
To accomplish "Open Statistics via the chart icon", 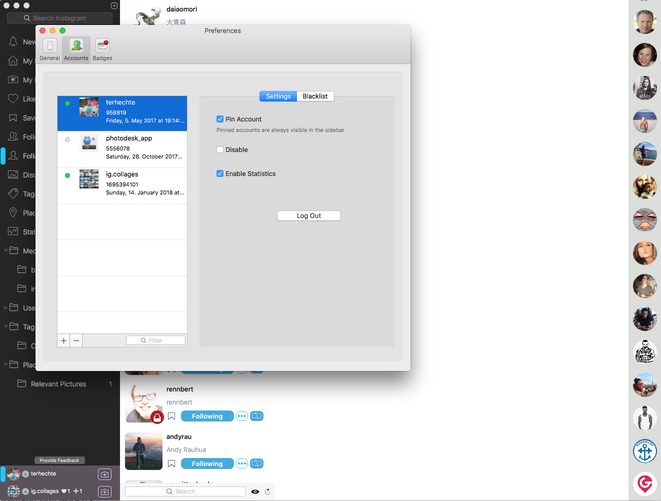I will point(13,232).
